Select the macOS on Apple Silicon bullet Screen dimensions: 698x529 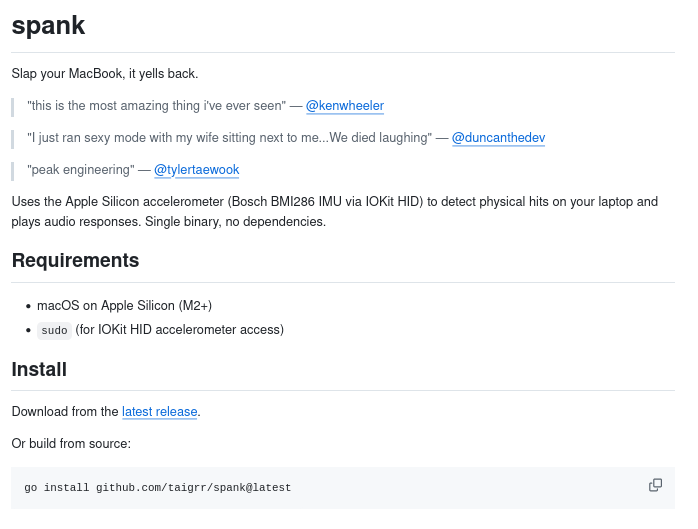(x=124, y=305)
